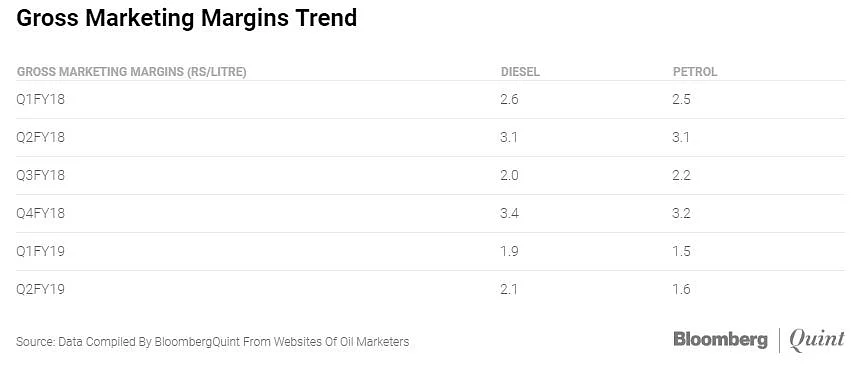
Task: Click the Q1FY19 petrol value 1.5
Action: [681, 252]
